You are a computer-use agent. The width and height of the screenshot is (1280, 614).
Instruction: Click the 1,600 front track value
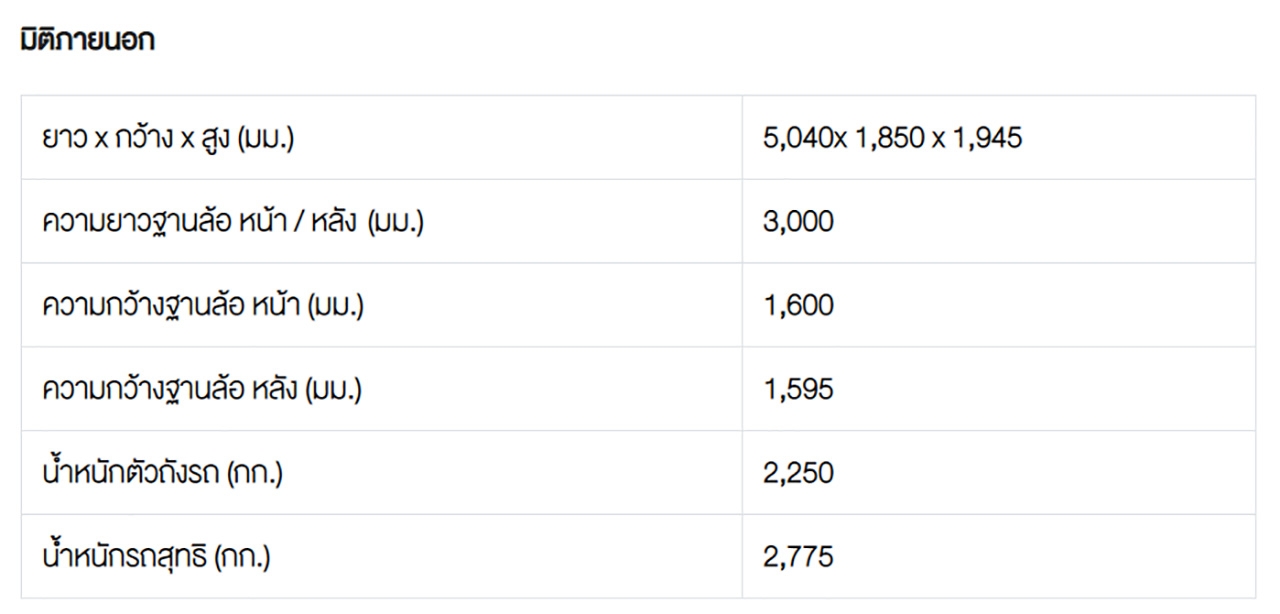click(x=797, y=306)
